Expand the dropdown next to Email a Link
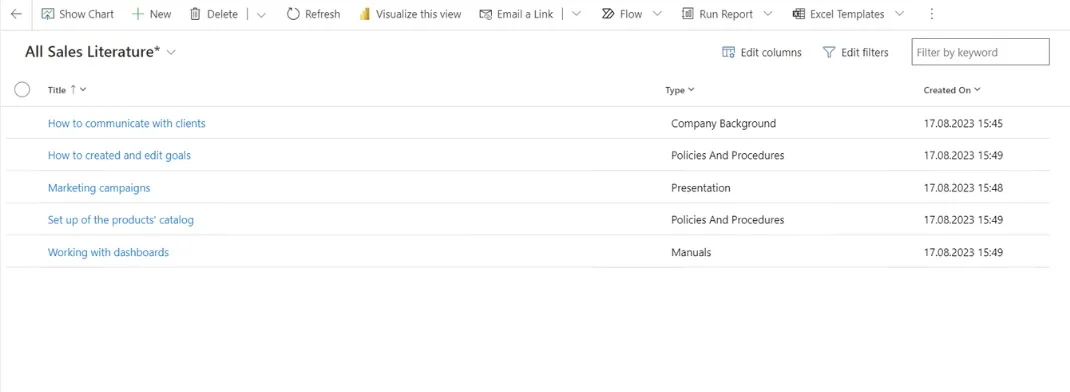1070x392 pixels. click(577, 14)
